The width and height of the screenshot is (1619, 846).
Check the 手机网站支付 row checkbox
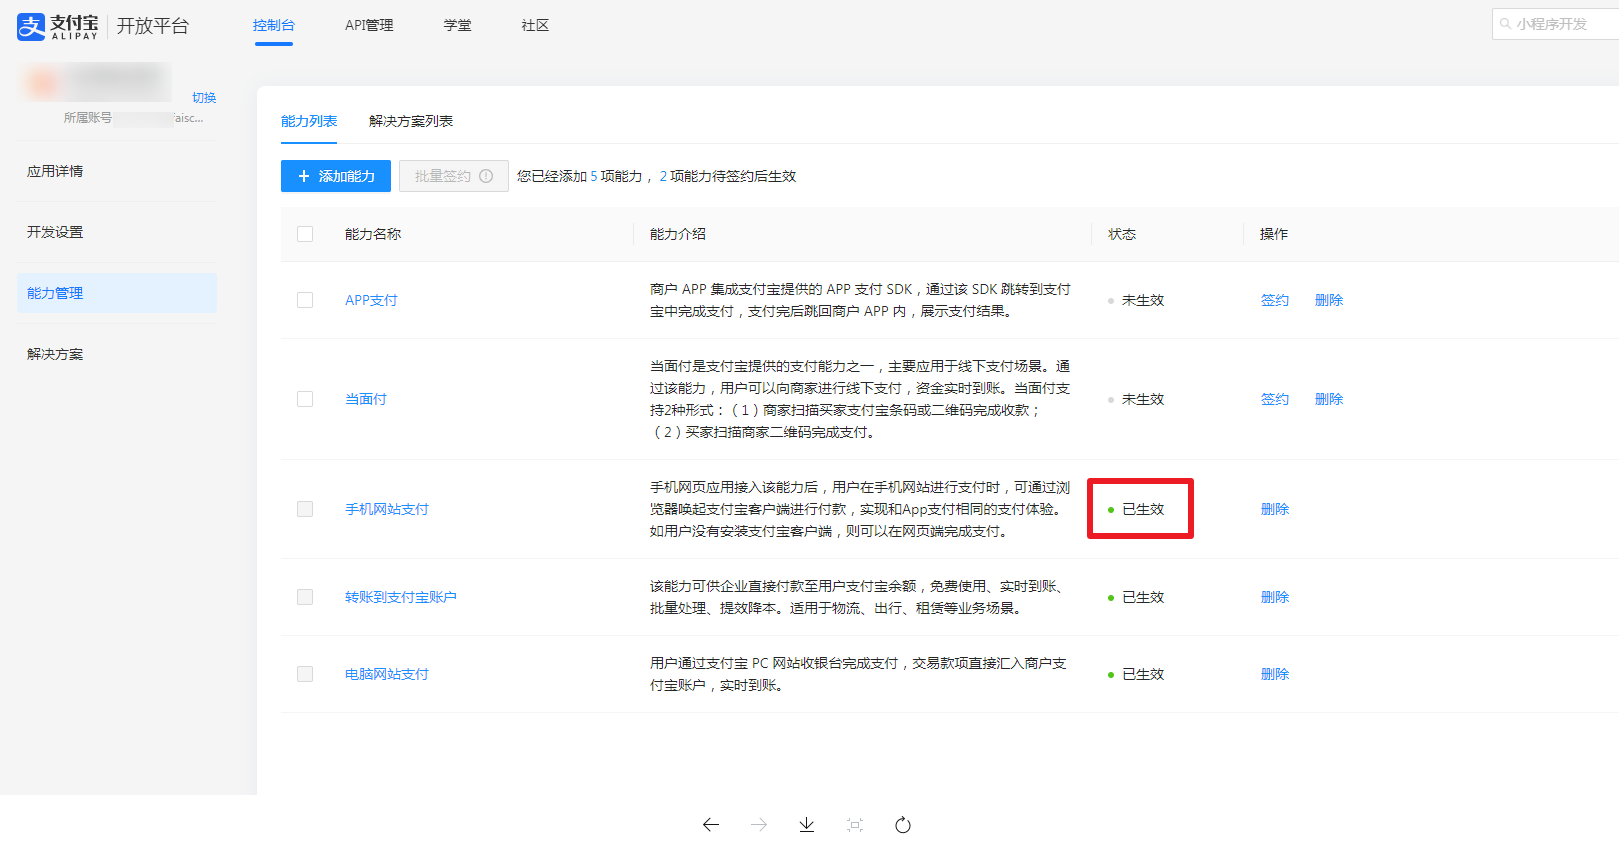305,509
